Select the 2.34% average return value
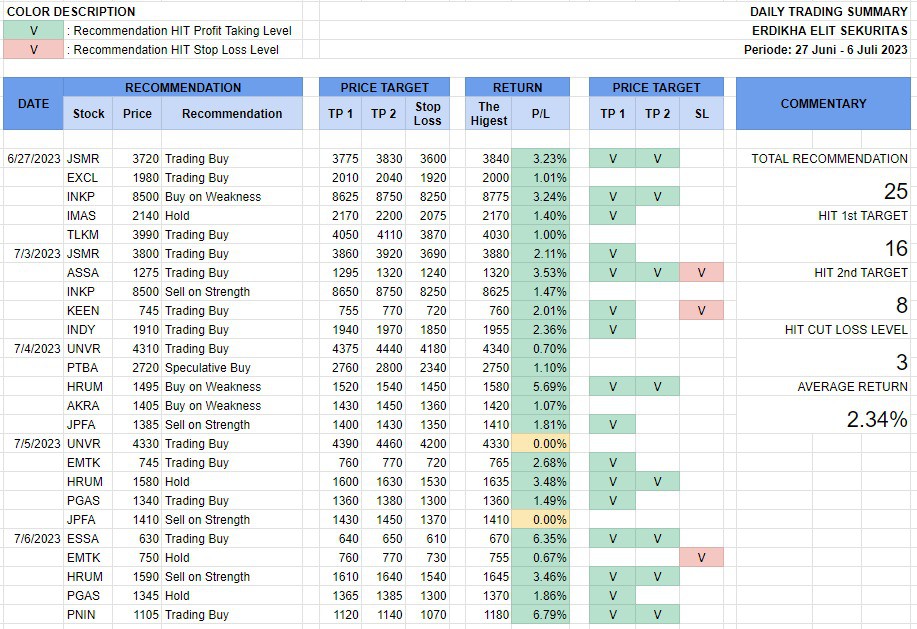917x629 pixels. (877, 420)
